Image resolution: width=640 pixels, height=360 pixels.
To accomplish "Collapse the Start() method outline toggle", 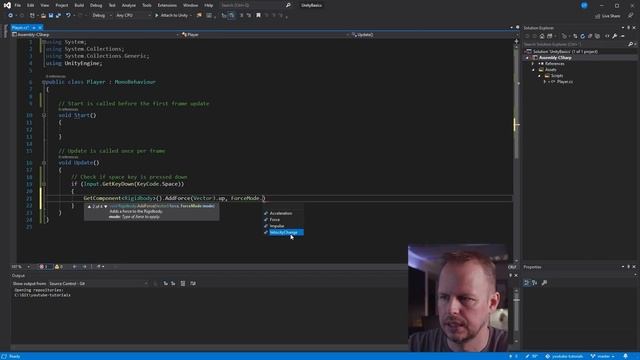I will tap(44, 115).
